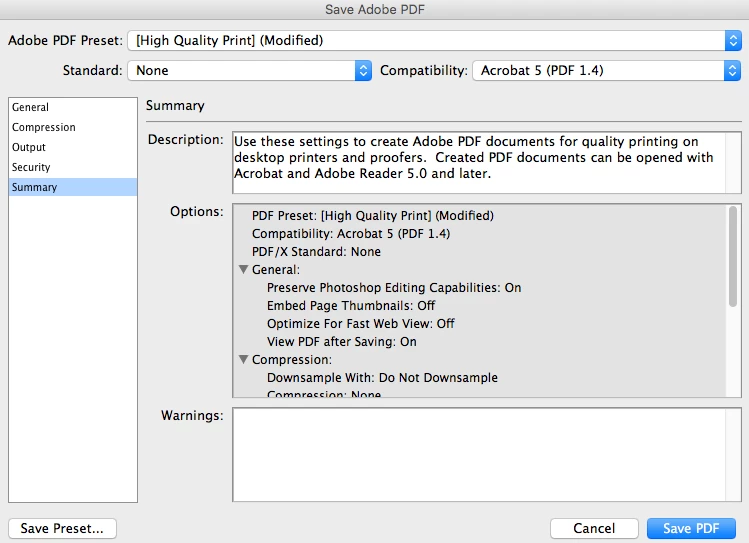Click the Cancel button
This screenshot has height=543, width=749.
[594, 528]
